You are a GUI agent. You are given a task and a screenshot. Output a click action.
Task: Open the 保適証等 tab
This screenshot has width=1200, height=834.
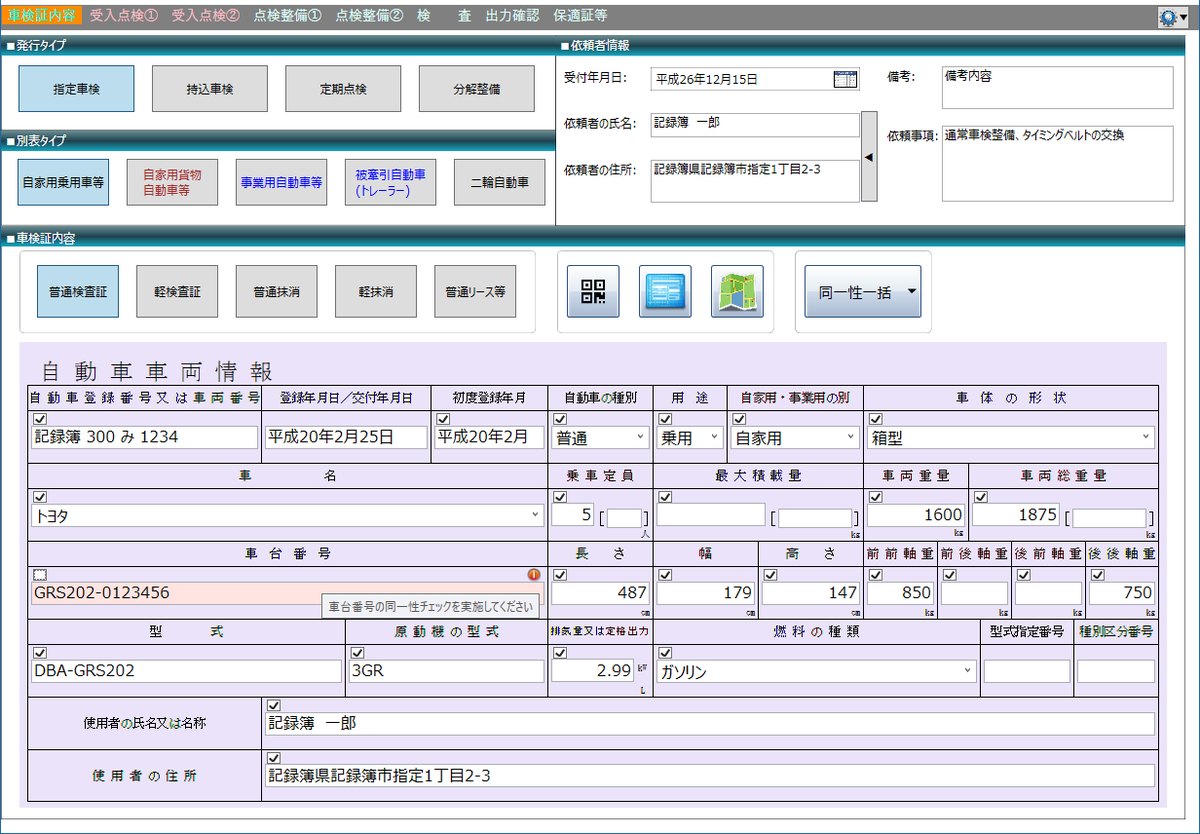[580, 16]
